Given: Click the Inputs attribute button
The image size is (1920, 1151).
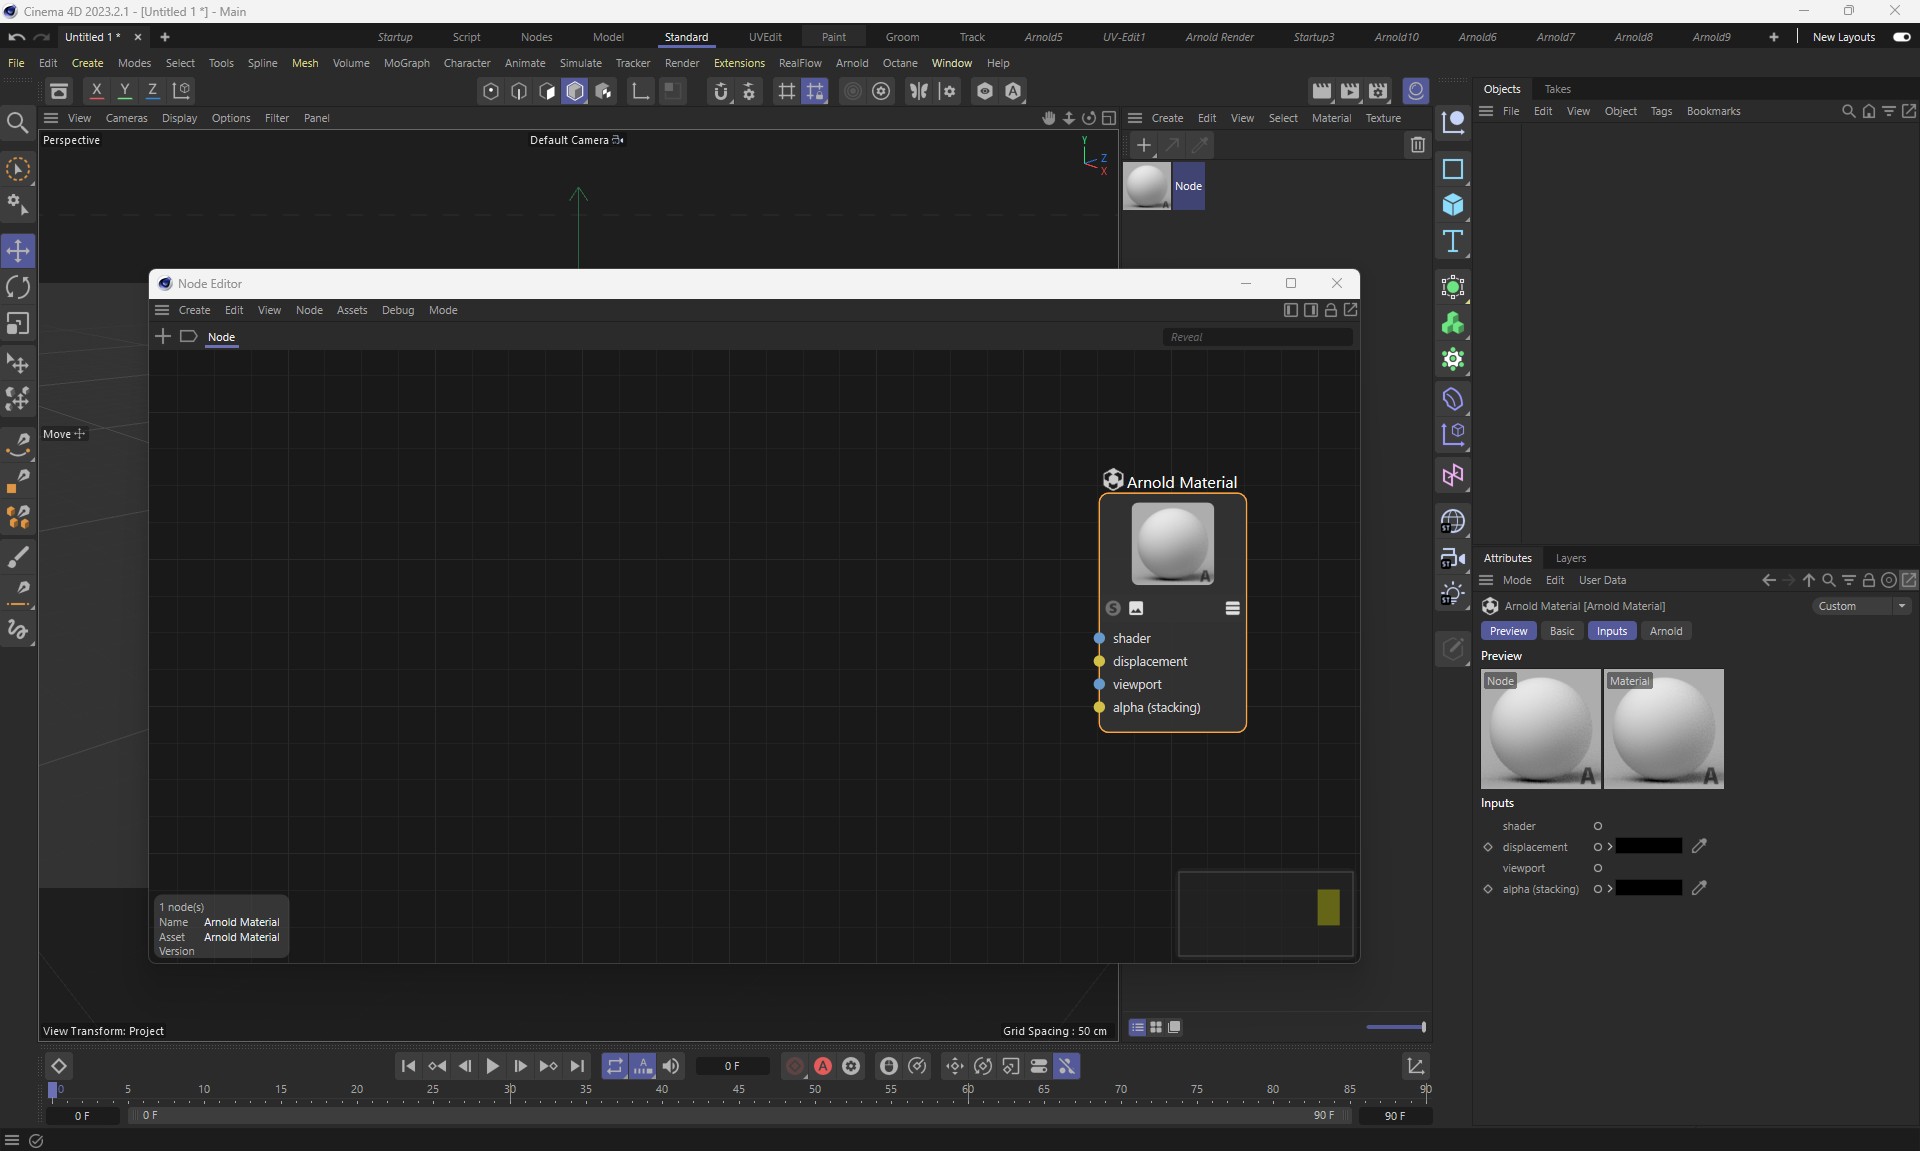Looking at the screenshot, I should tap(1611, 631).
